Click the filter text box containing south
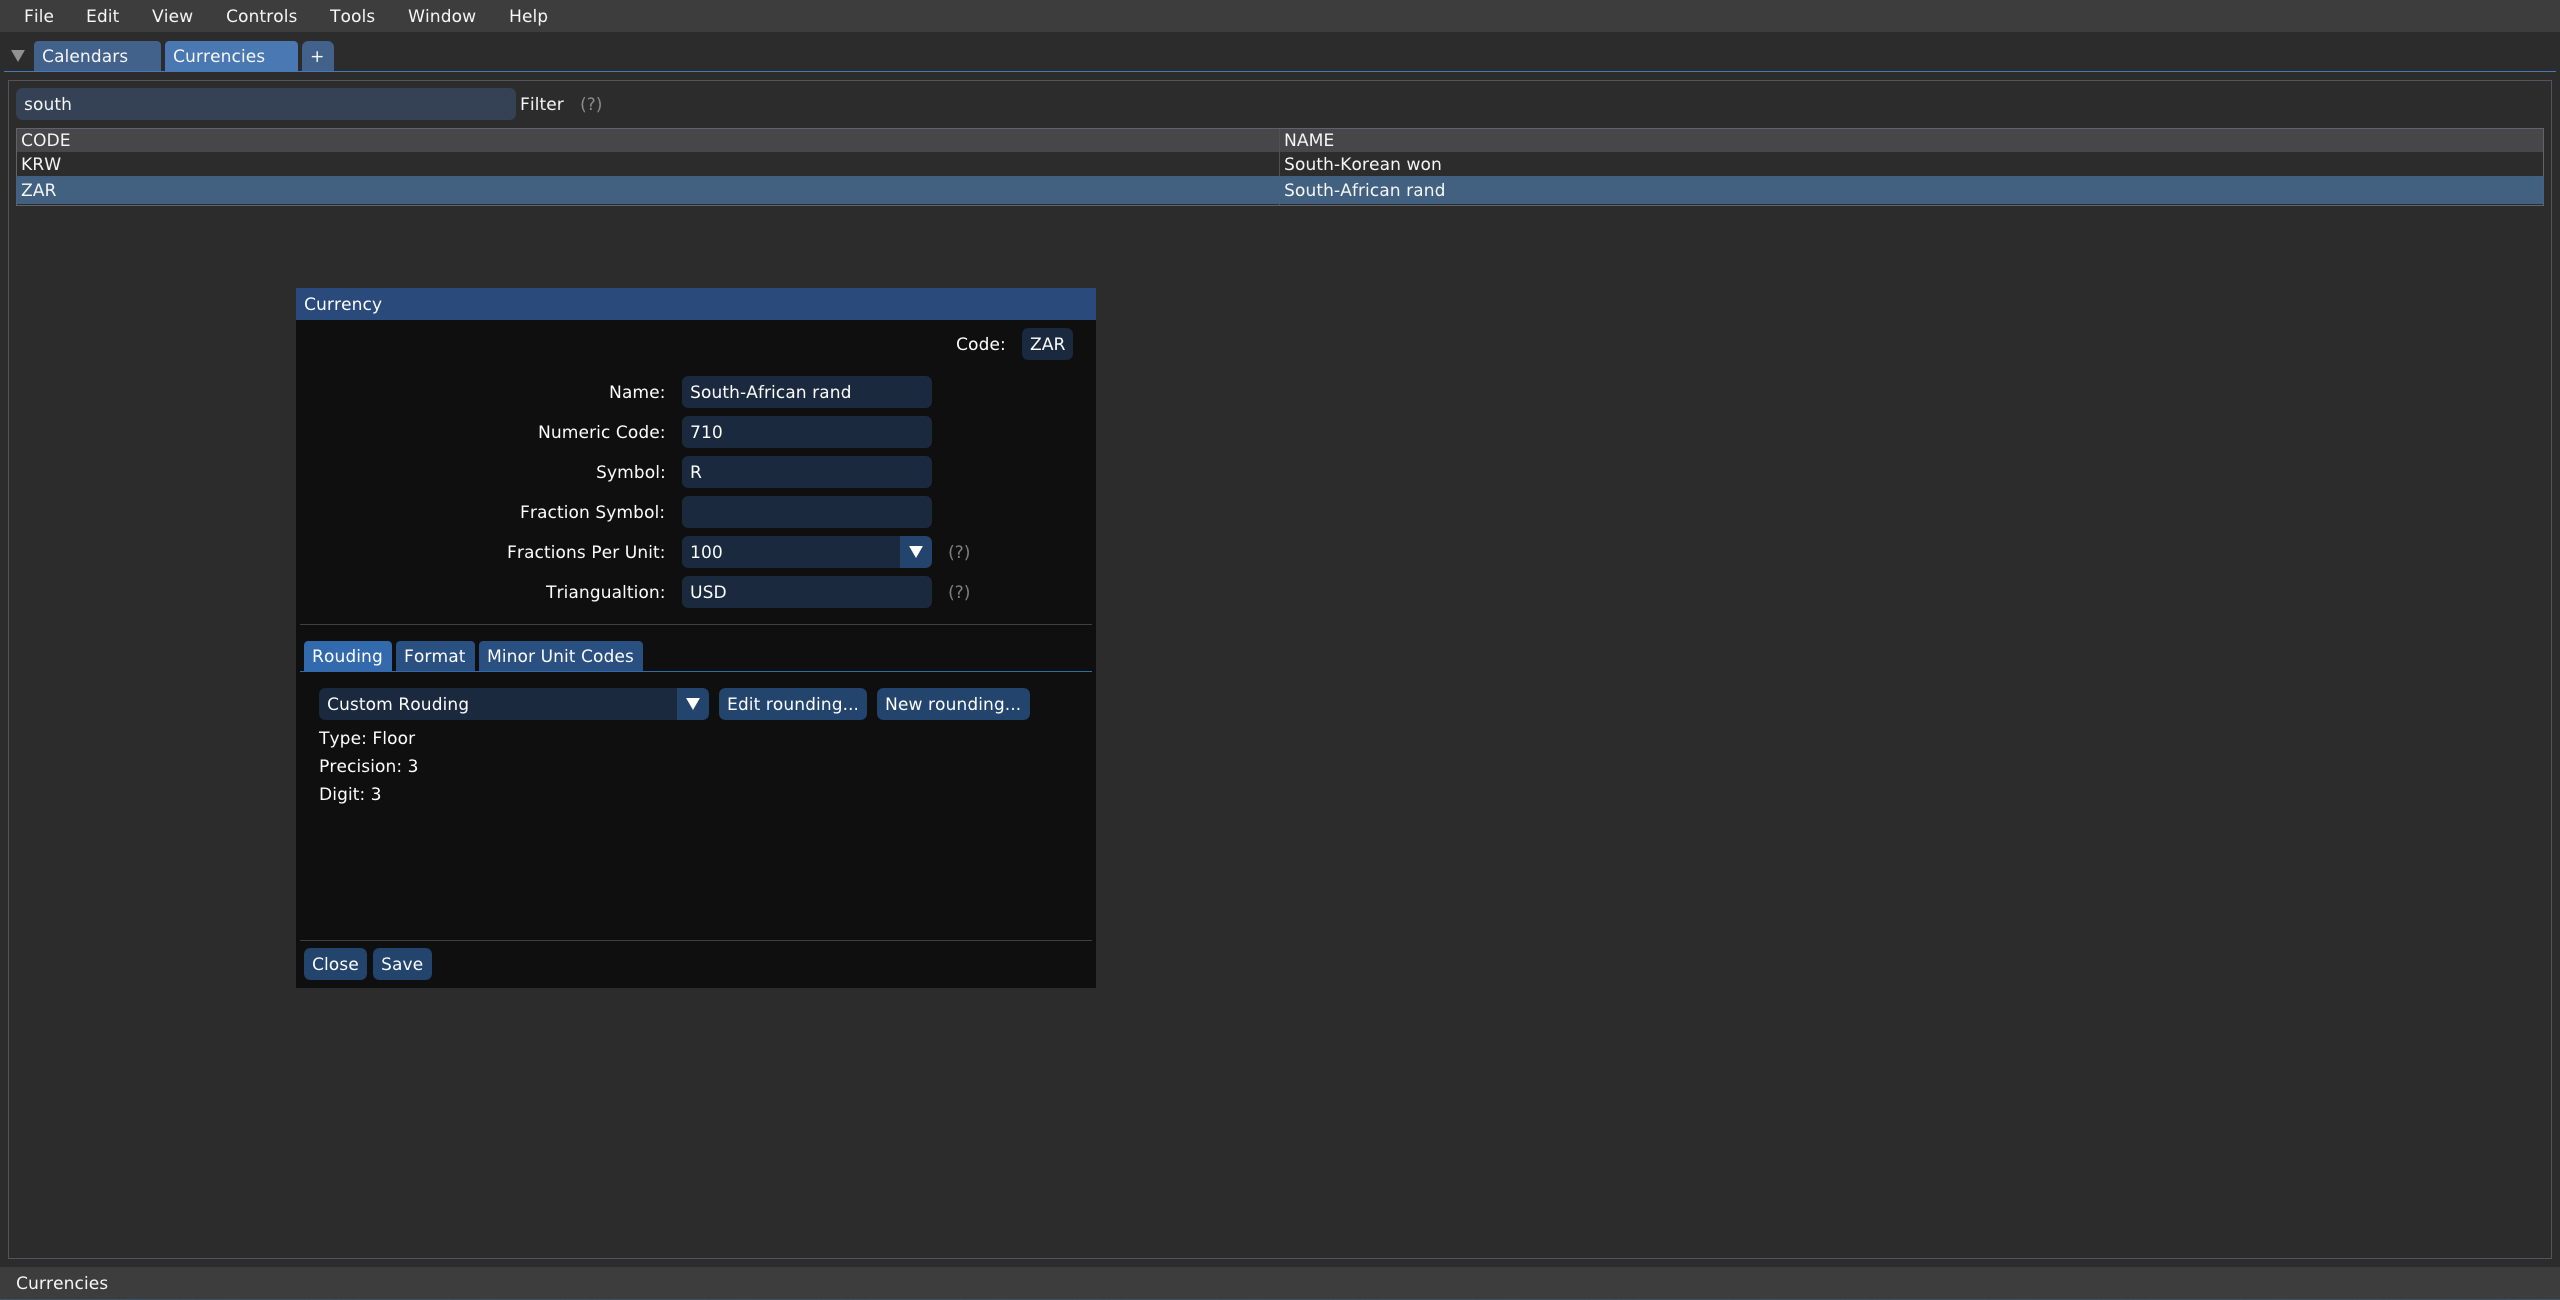Viewport: 2560px width, 1300px height. point(265,104)
